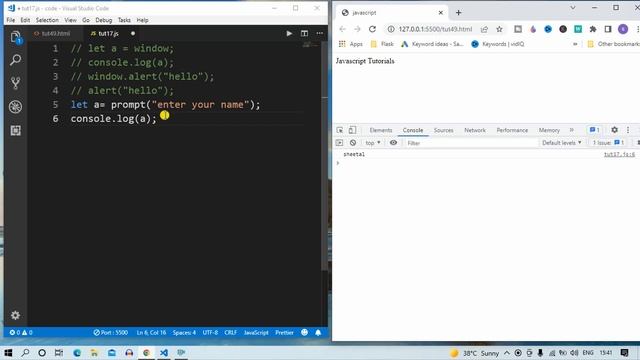Open DevTools settings gear

pyautogui.click(x=614, y=130)
